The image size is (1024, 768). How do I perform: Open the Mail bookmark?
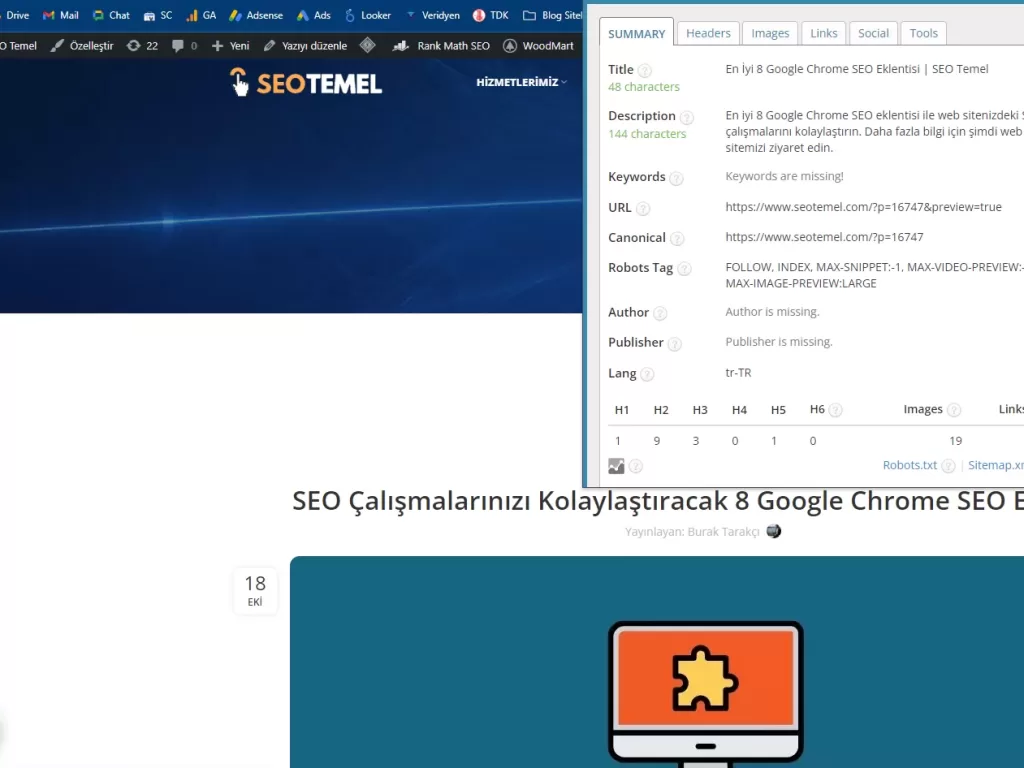(x=61, y=15)
